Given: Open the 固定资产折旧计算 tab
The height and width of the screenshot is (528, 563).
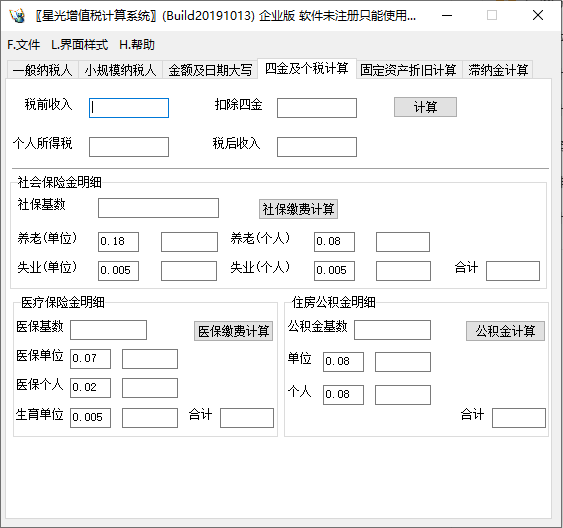Looking at the screenshot, I should point(408,70).
